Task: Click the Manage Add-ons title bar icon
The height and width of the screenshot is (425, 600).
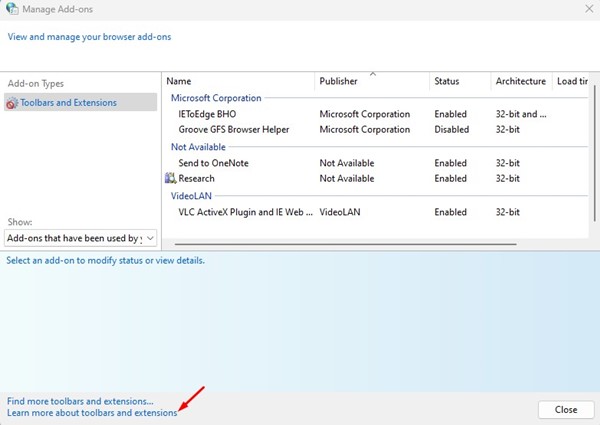Action: (x=13, y=10)
